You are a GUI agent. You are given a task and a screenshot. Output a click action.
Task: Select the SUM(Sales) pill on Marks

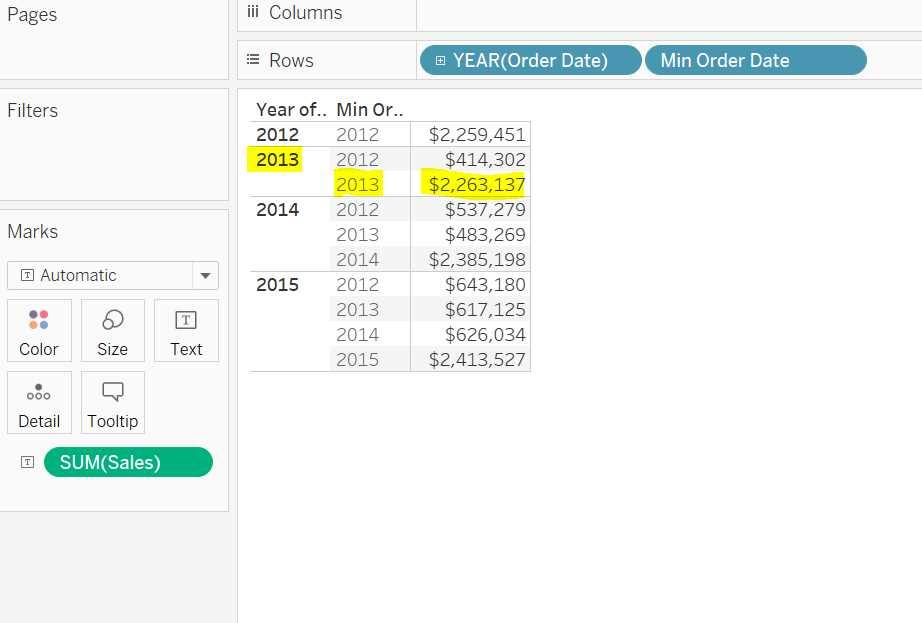[x=128, y=462]
